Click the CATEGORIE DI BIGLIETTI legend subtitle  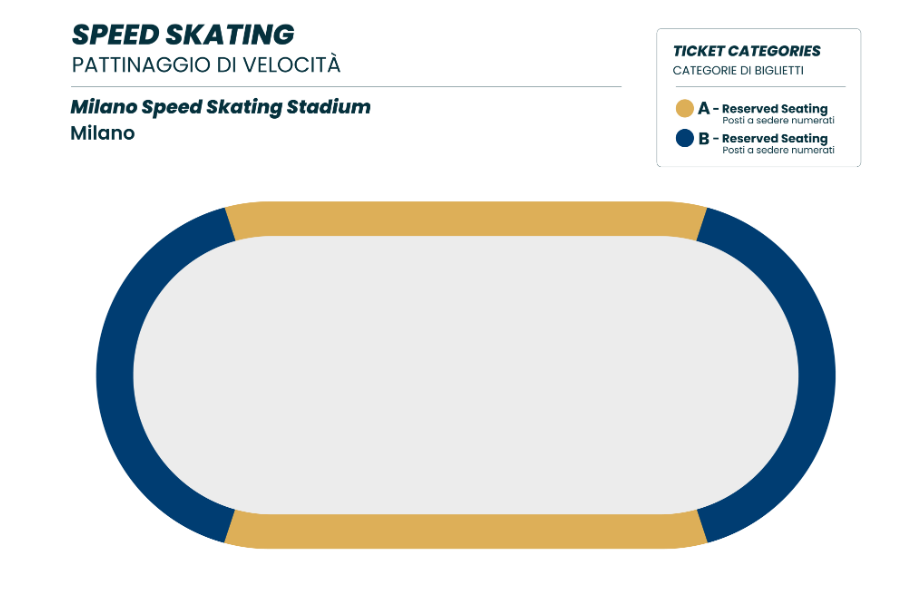(738, 71)
